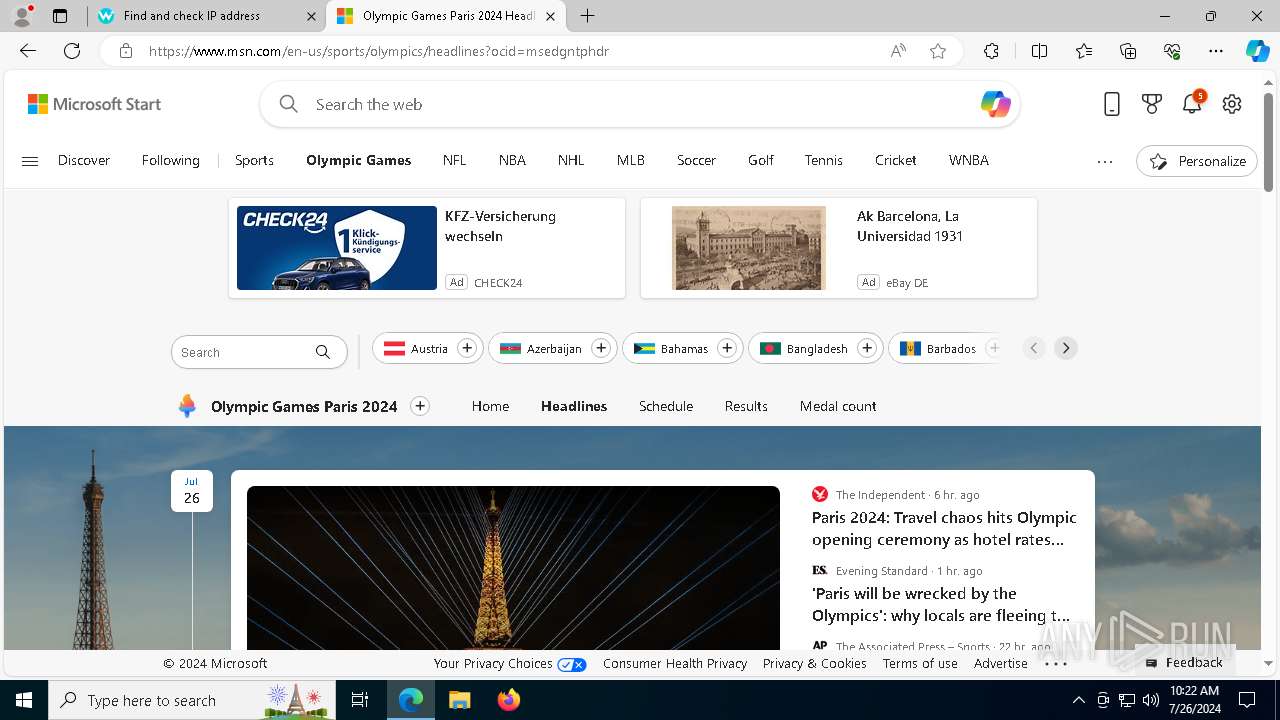
Task: Open Edge Settings and more menu
Action: [x=1216, y=51]
